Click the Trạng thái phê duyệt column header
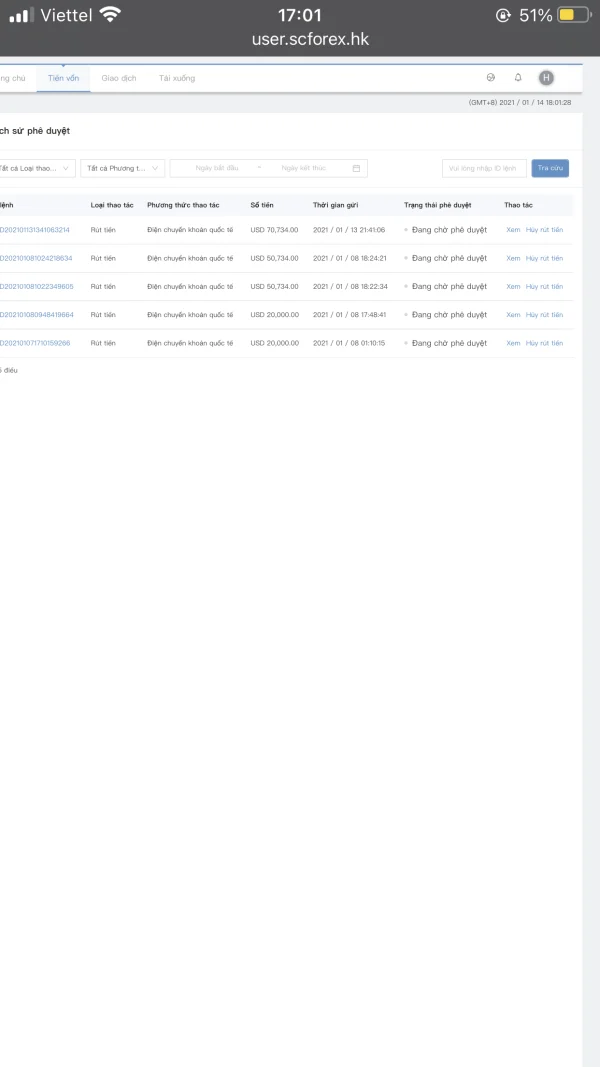 (x=437, y=205)
